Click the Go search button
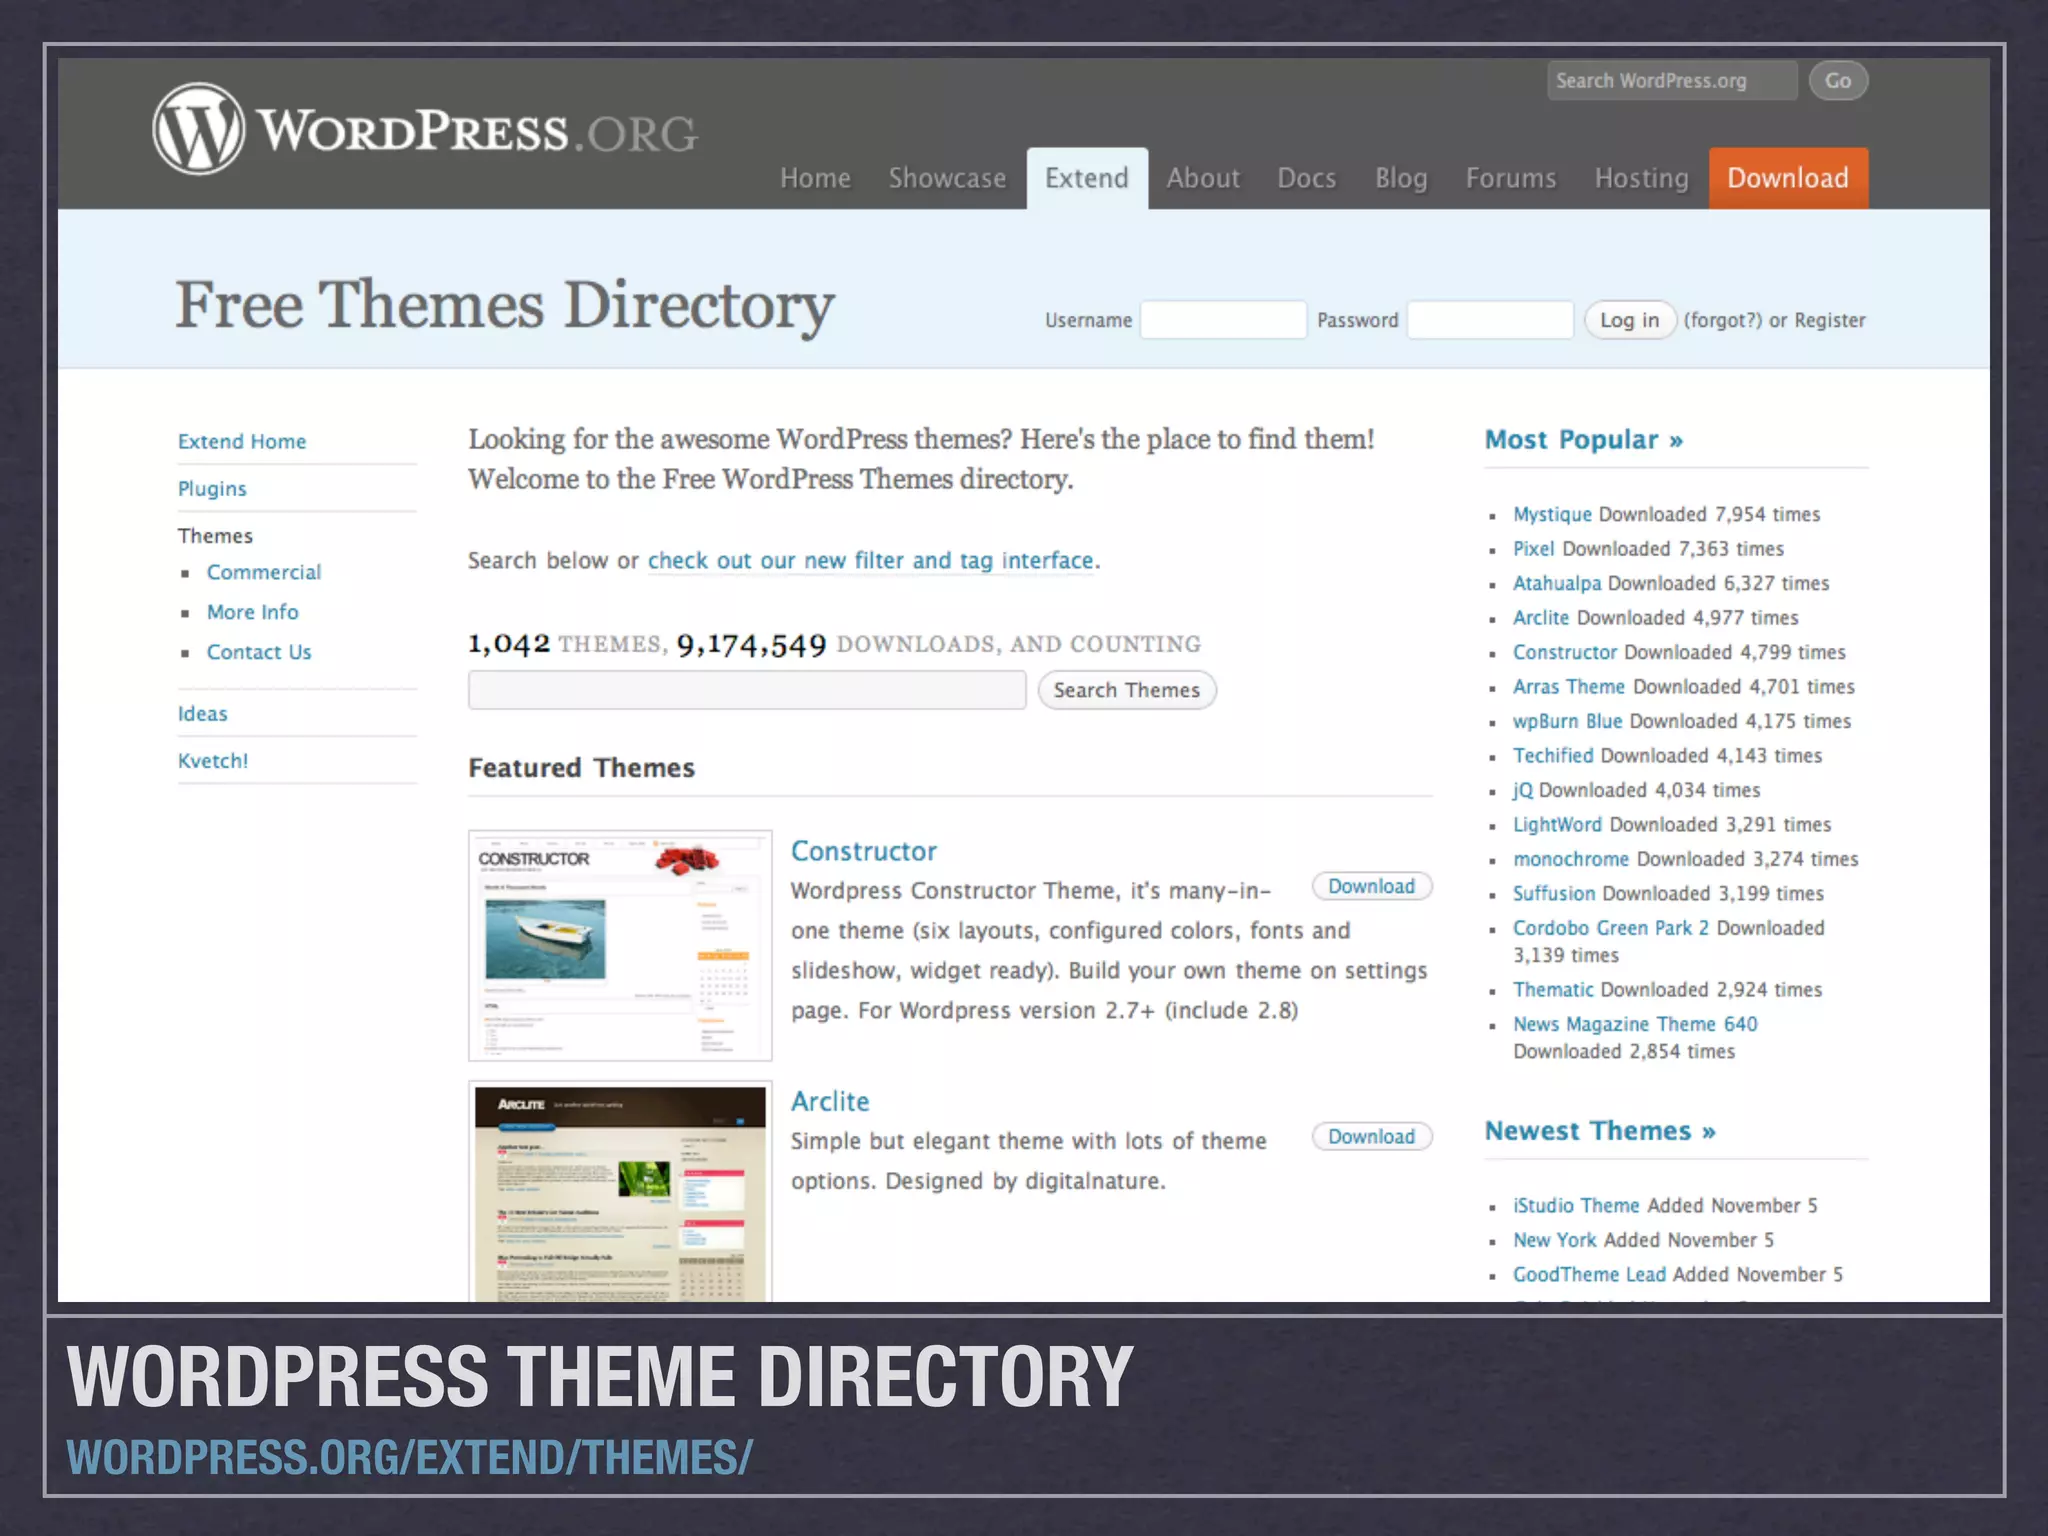Viewport: 2048px width, 1536px height. 1838,81
